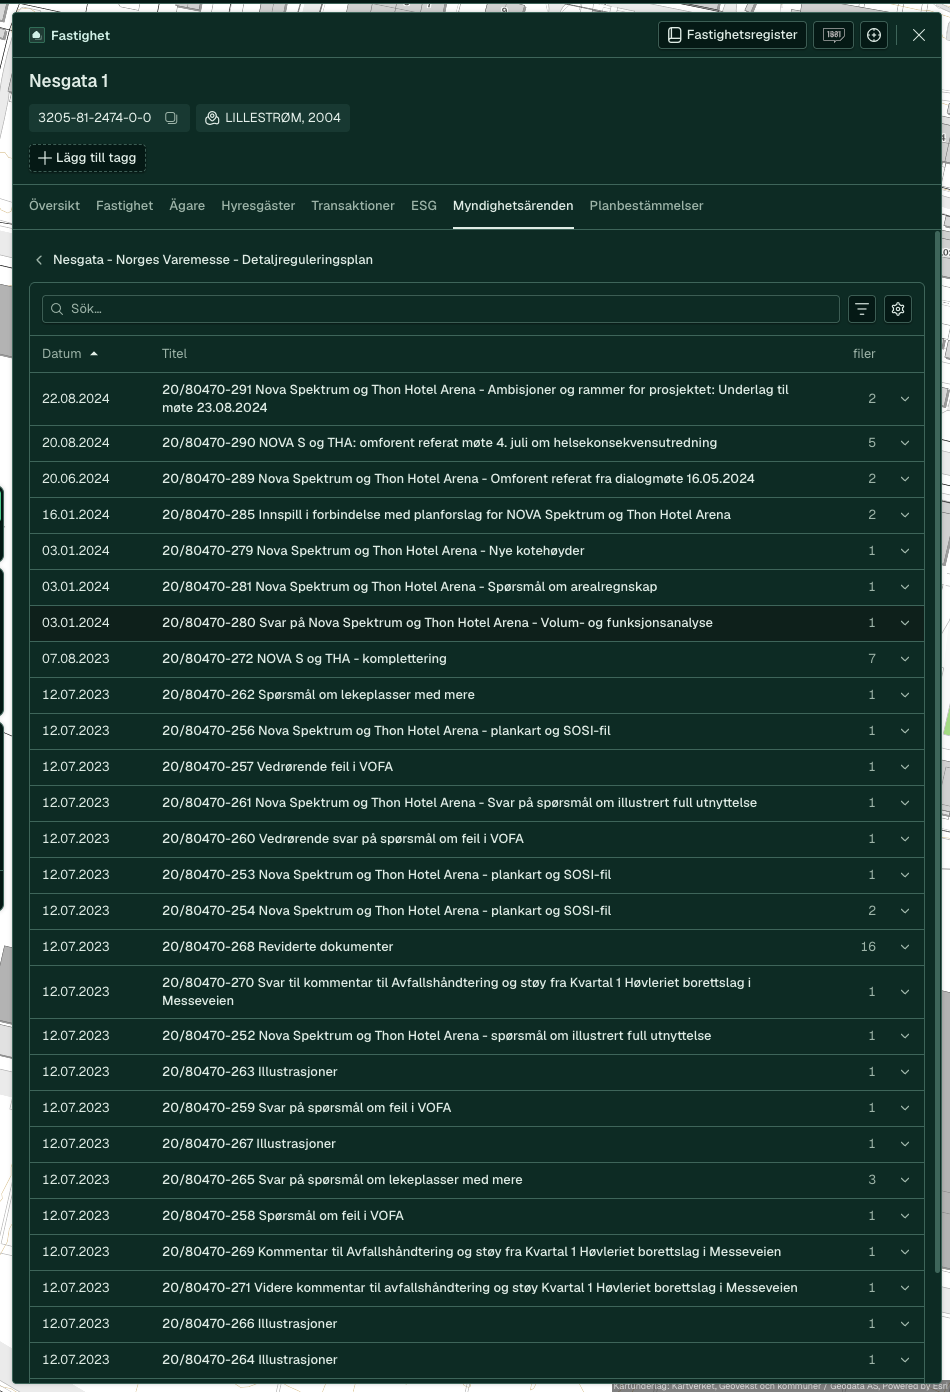Screen dimensions: 950x1392
Task: Select the ESG tab
Action: click(424, 206)
